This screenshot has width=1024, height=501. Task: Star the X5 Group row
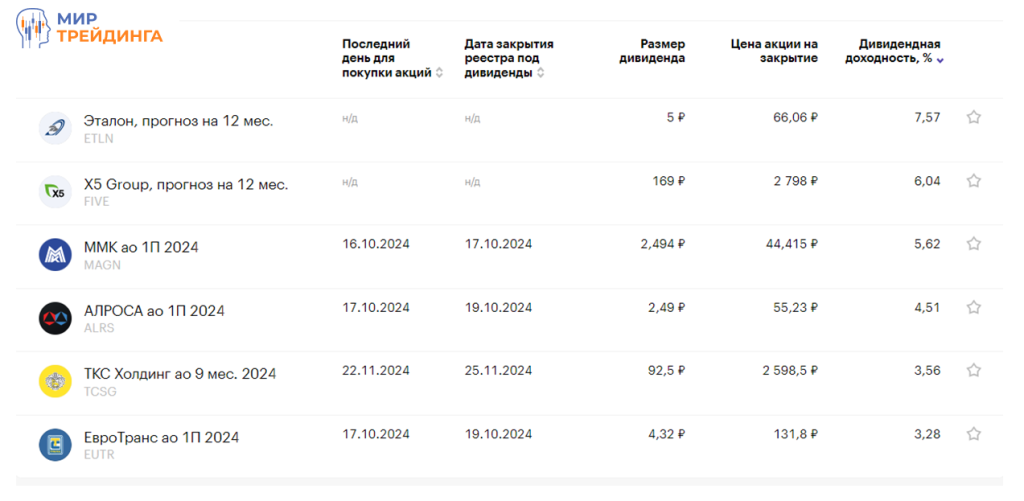point(973,181)
